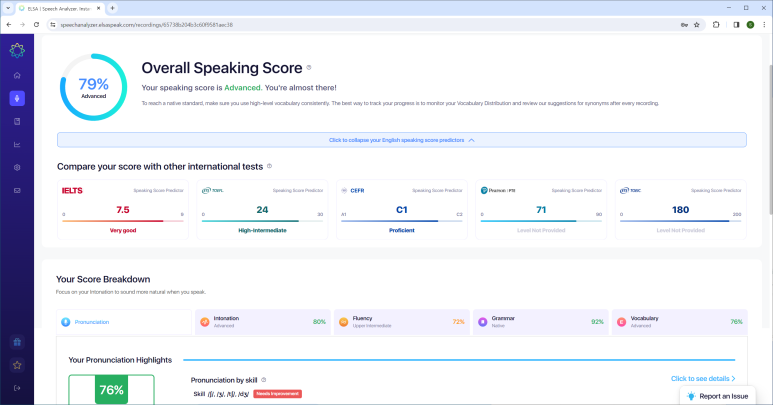Viewport: 773px width, 405px height.
Task: Click the Report an Issue button
Action: coord(718,396)
